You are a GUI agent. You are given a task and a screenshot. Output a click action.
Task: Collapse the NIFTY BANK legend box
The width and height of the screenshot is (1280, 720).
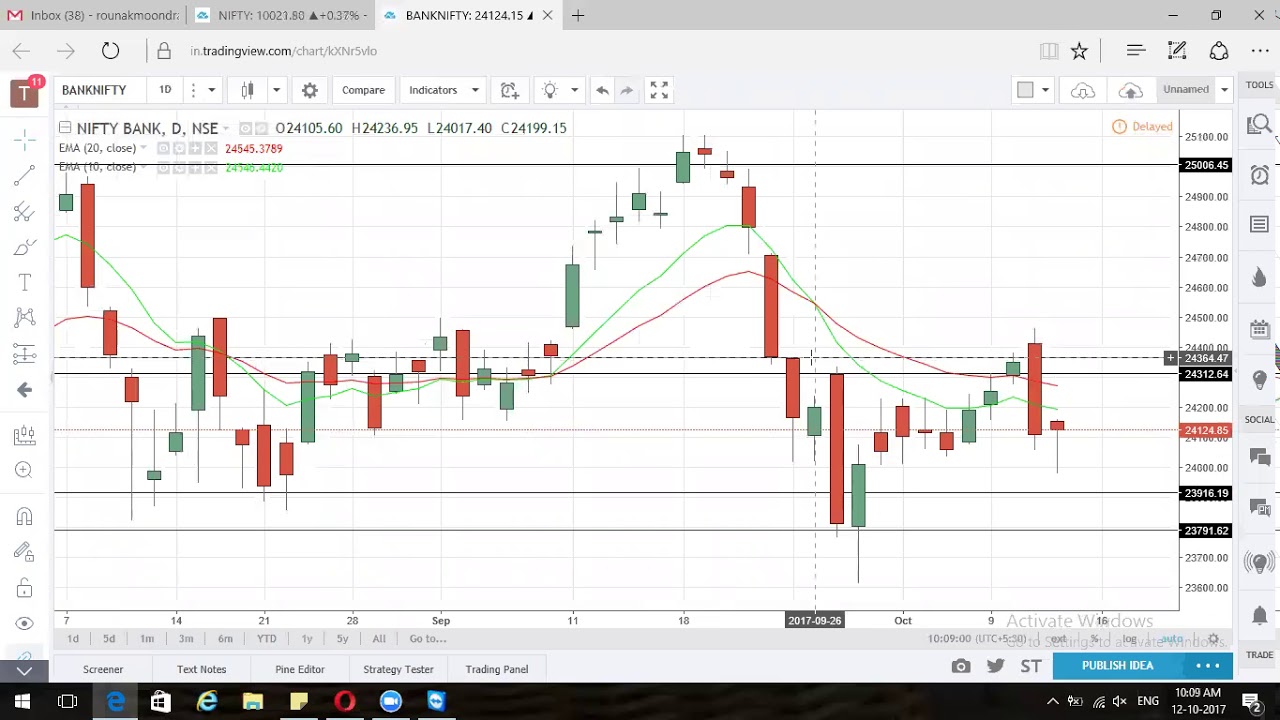coord(65,127)
